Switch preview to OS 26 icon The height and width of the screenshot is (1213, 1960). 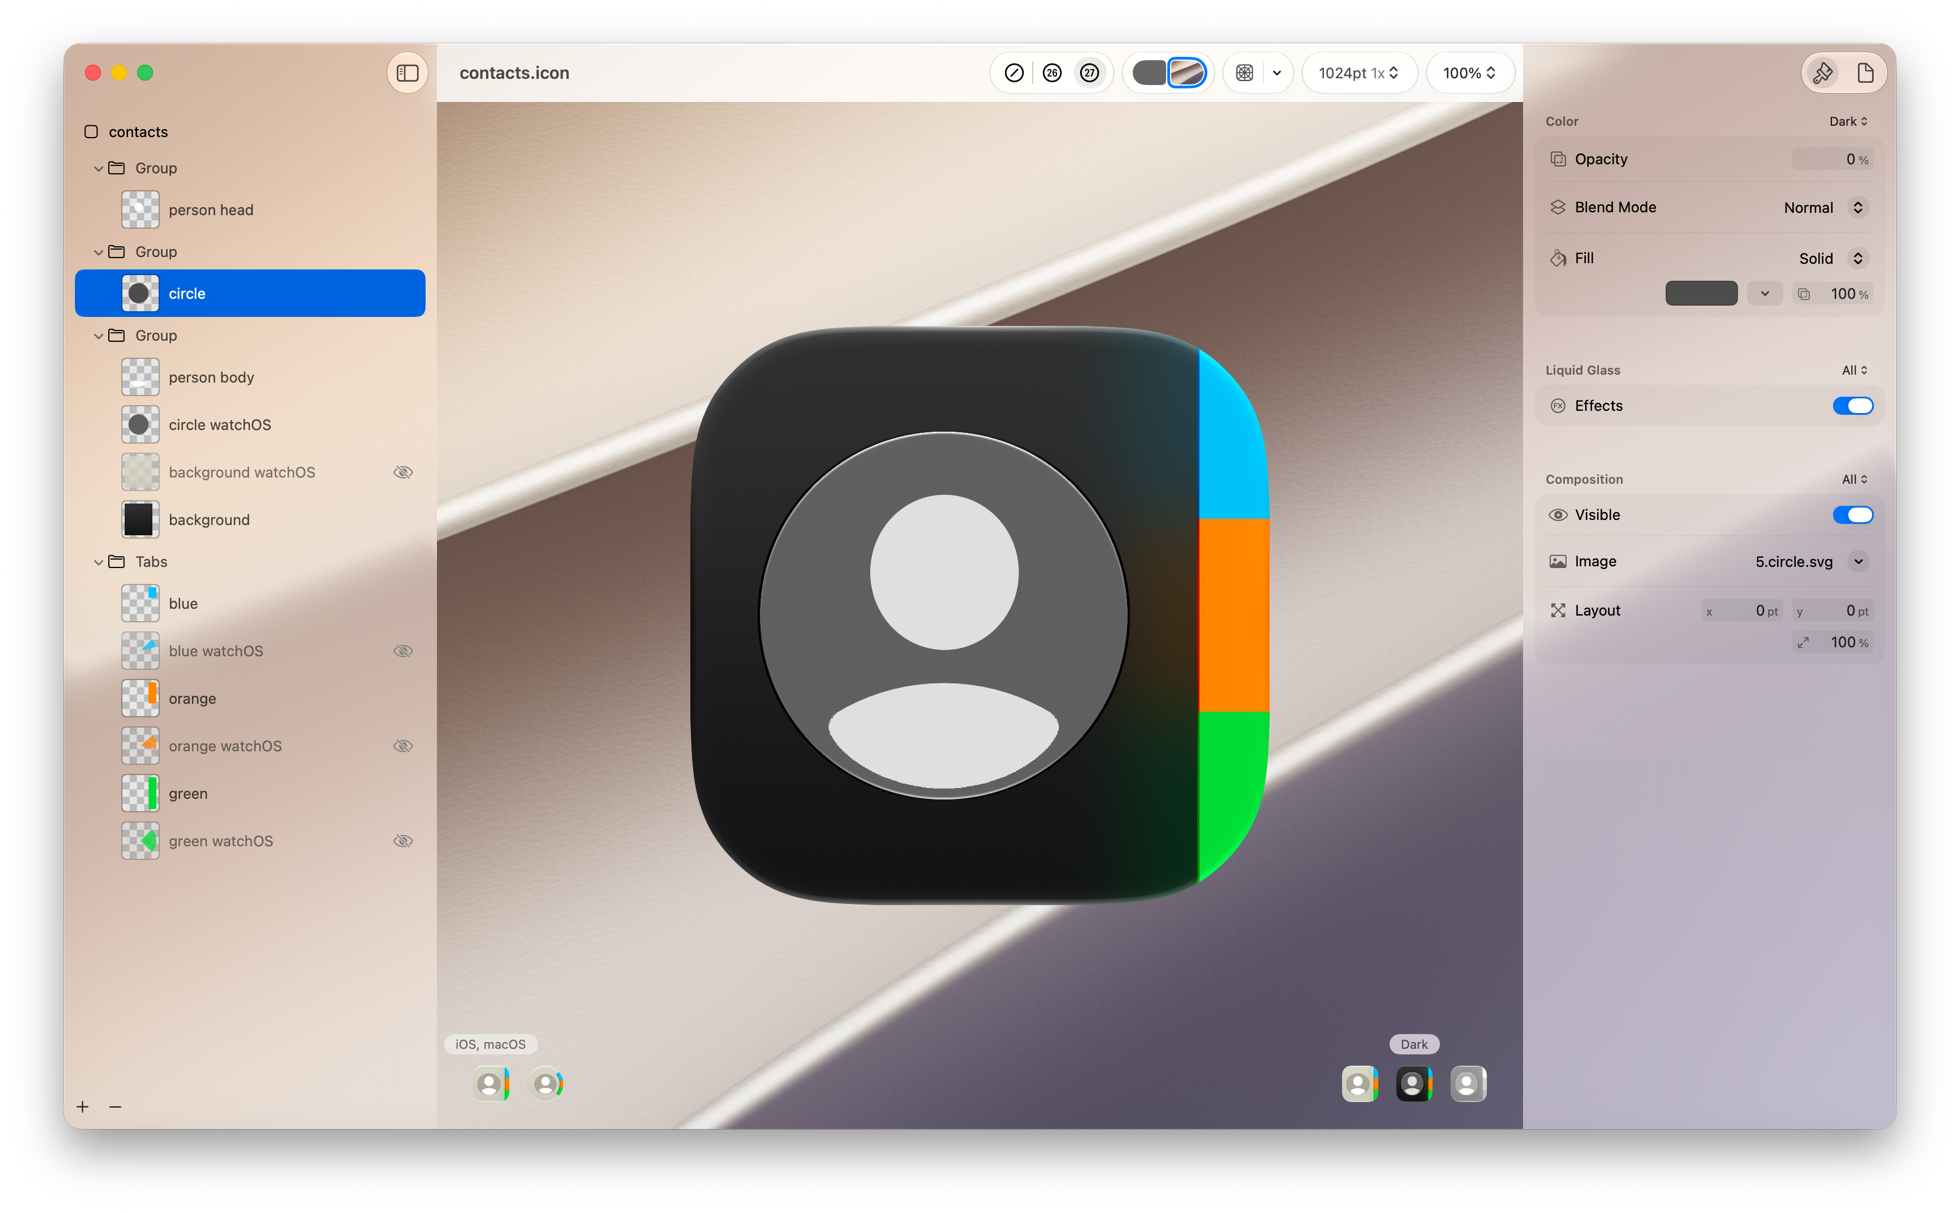[1052, 73]
